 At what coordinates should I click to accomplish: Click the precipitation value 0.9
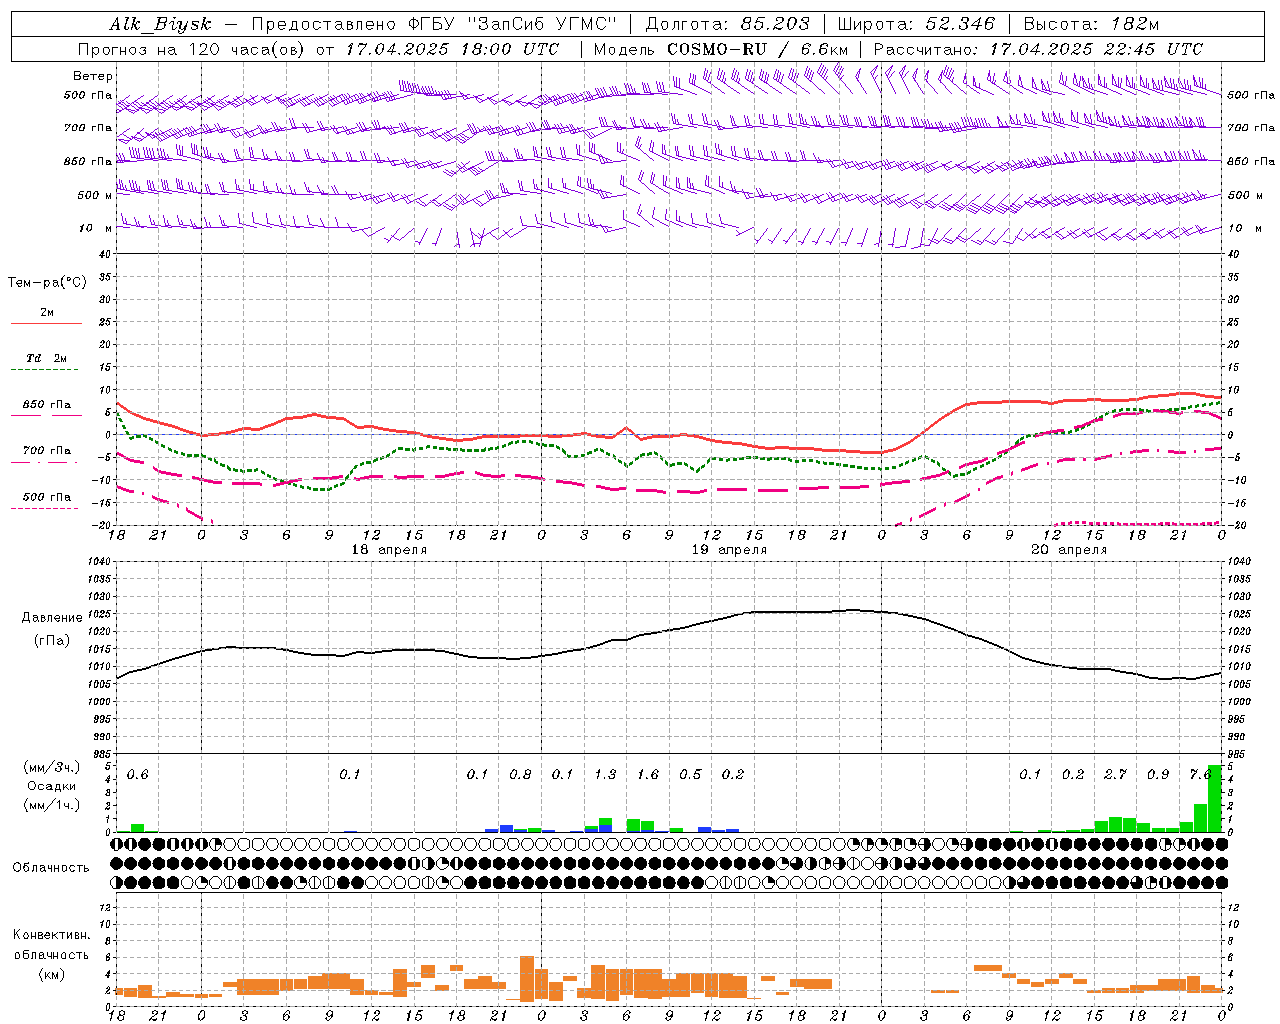(x=1158, y=775)
